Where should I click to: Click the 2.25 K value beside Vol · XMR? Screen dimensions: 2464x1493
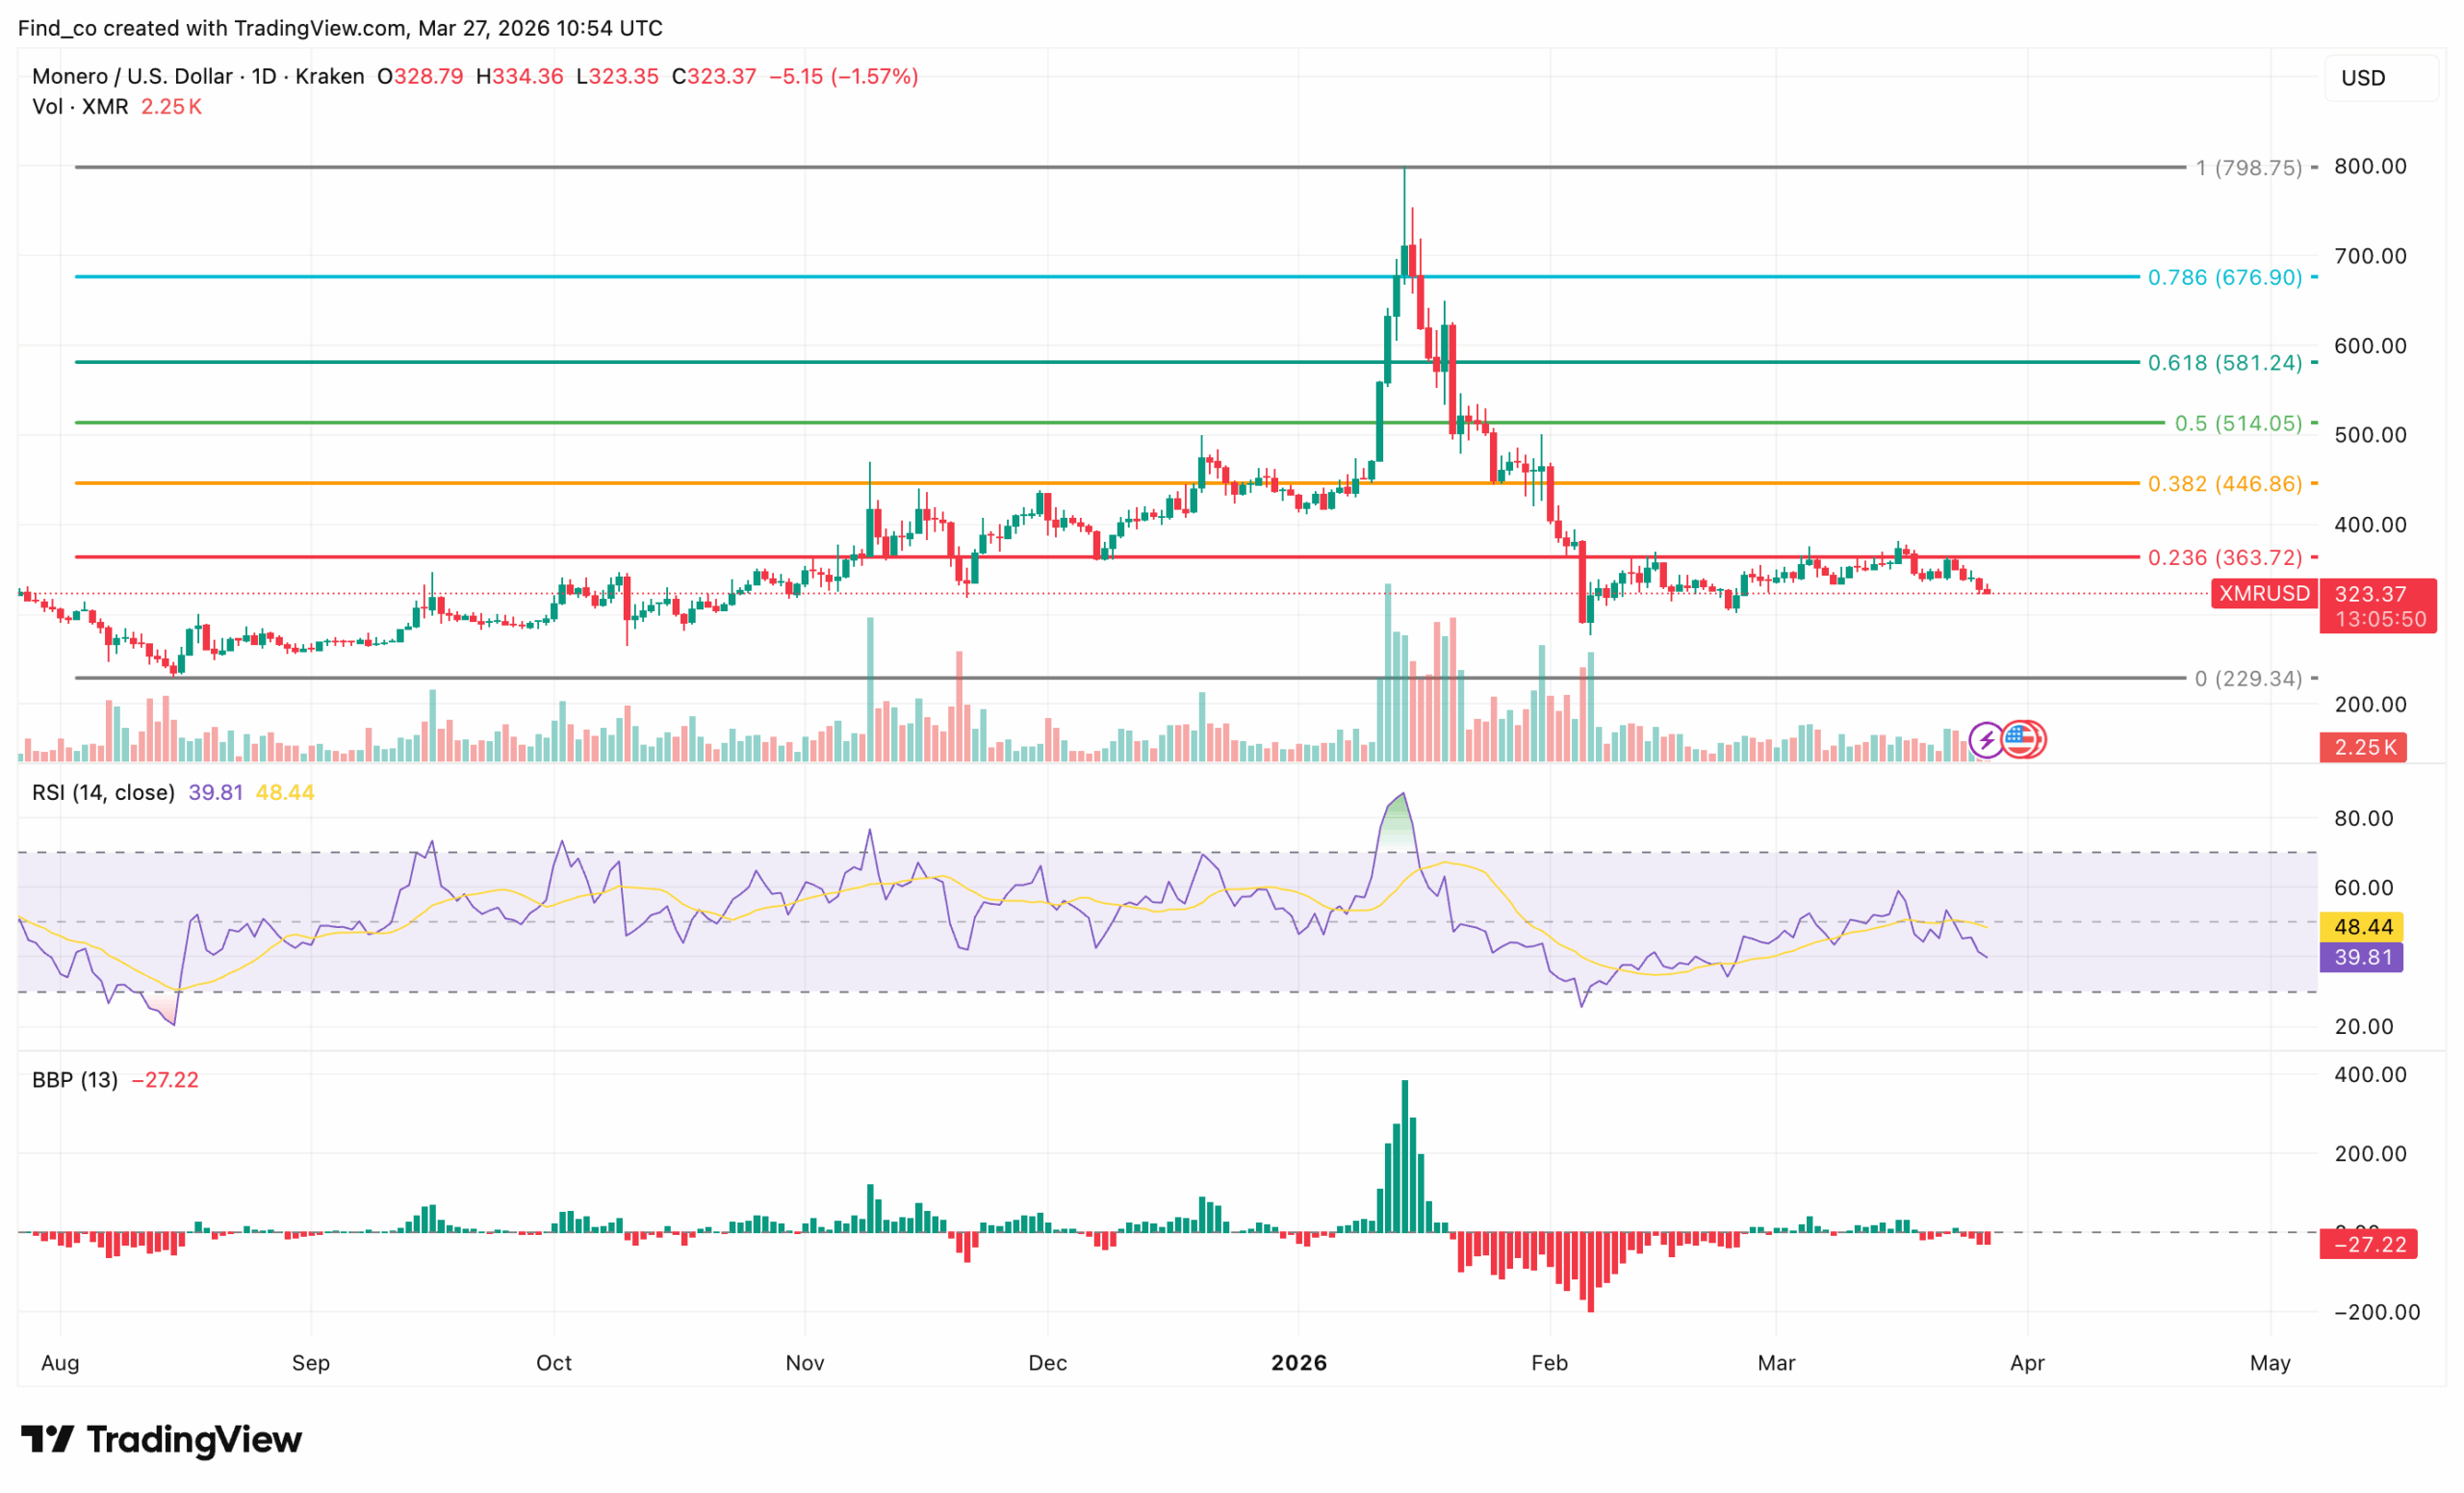(x=171, y=106)
